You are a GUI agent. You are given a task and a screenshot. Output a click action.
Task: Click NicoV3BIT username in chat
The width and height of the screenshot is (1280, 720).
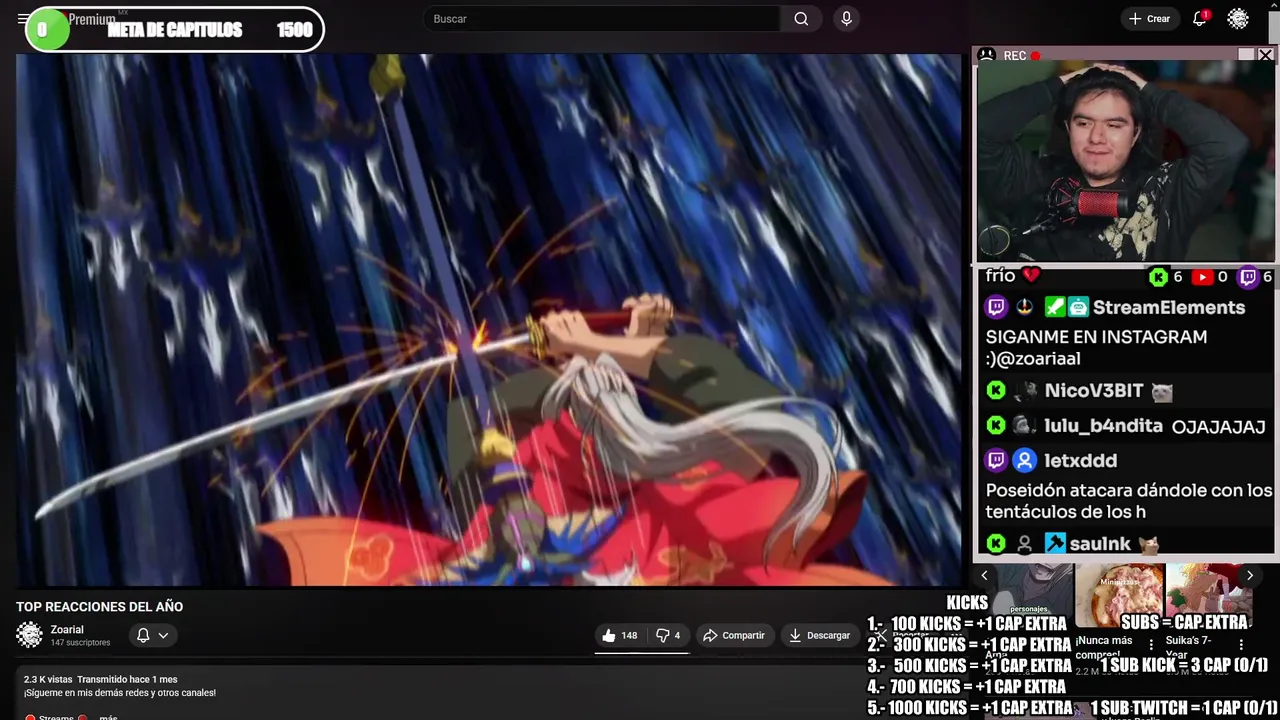[x=1094, y=391]
